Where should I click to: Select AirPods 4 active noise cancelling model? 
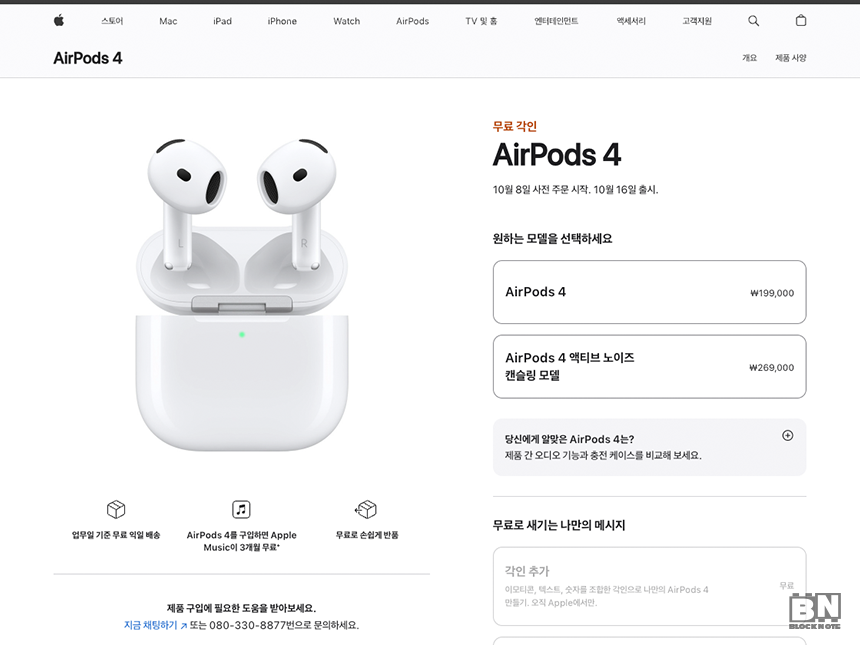tap(649, 366)
